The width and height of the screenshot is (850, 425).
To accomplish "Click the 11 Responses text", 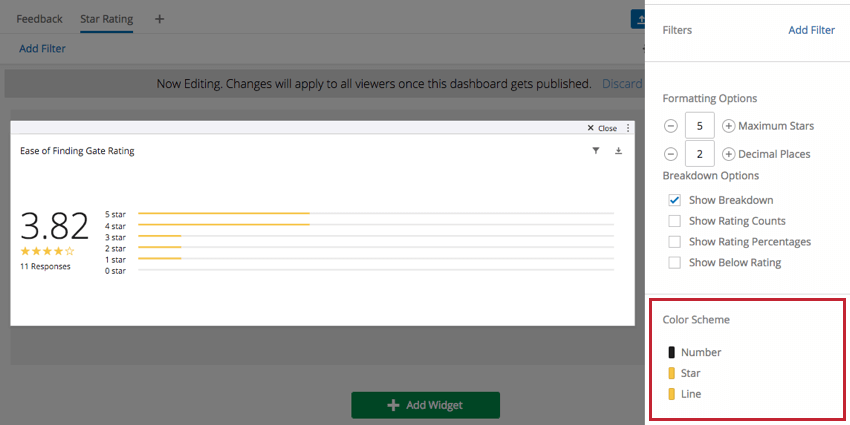I will pos(46,267).
